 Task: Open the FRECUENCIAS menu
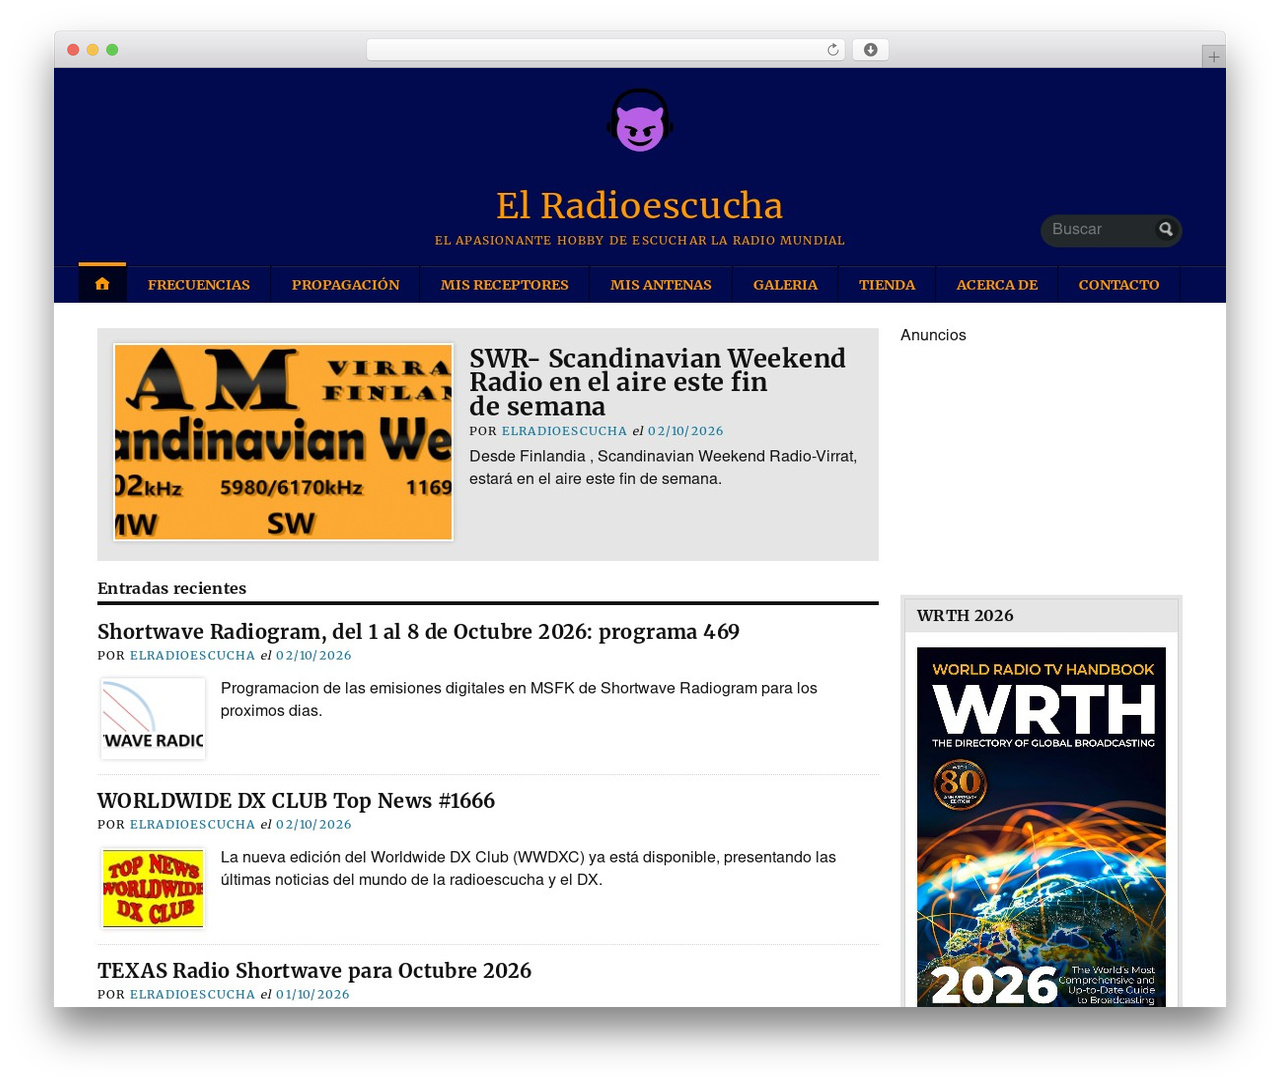tap(199, 285)
